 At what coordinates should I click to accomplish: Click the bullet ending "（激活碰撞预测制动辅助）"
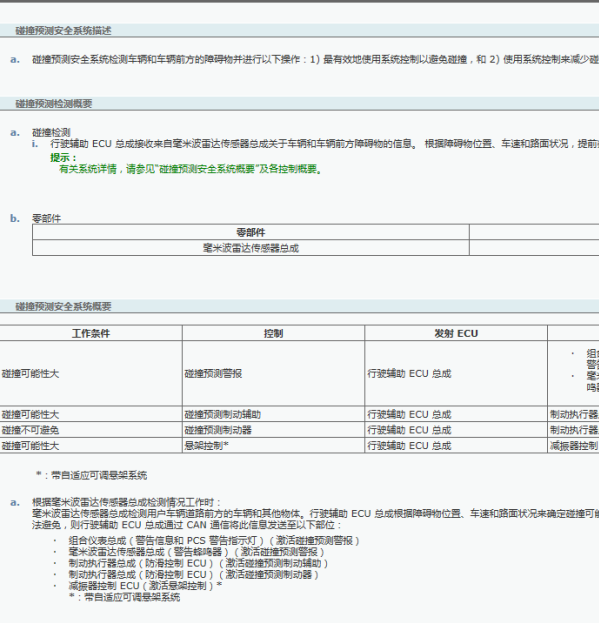(198, 563)
